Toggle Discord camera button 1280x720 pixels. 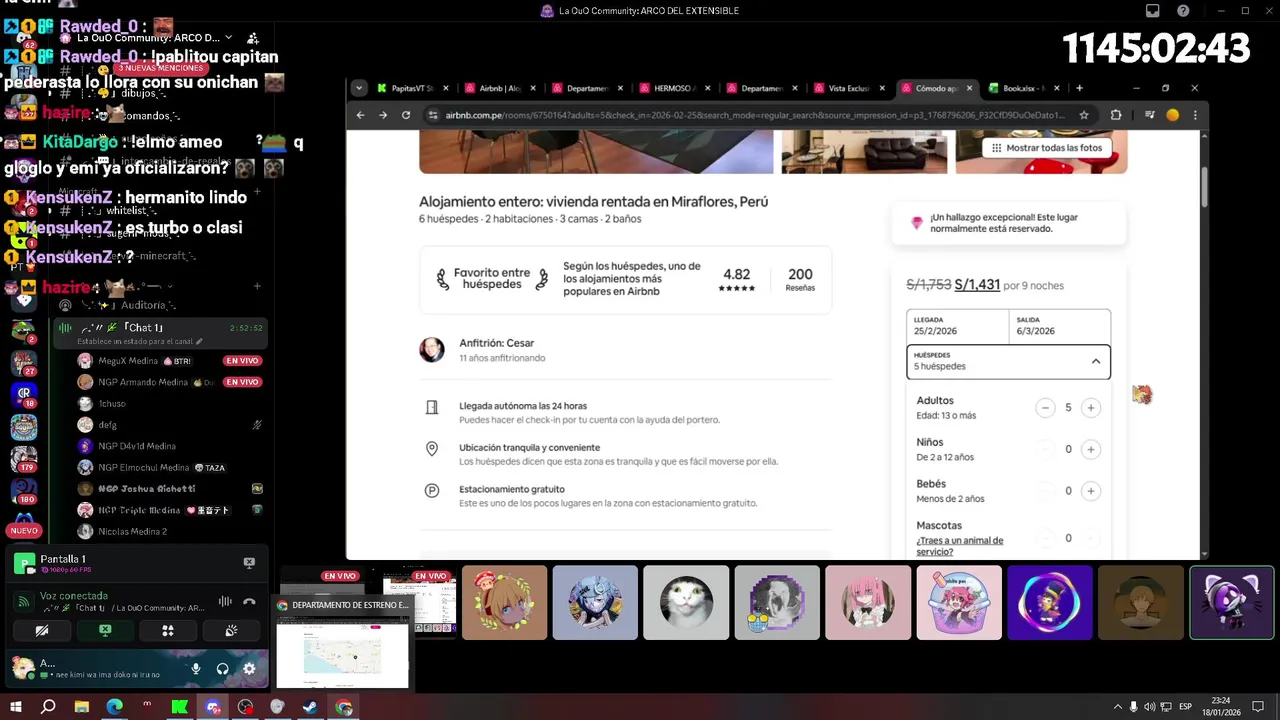pyautogui.click(x=42, y=631)
